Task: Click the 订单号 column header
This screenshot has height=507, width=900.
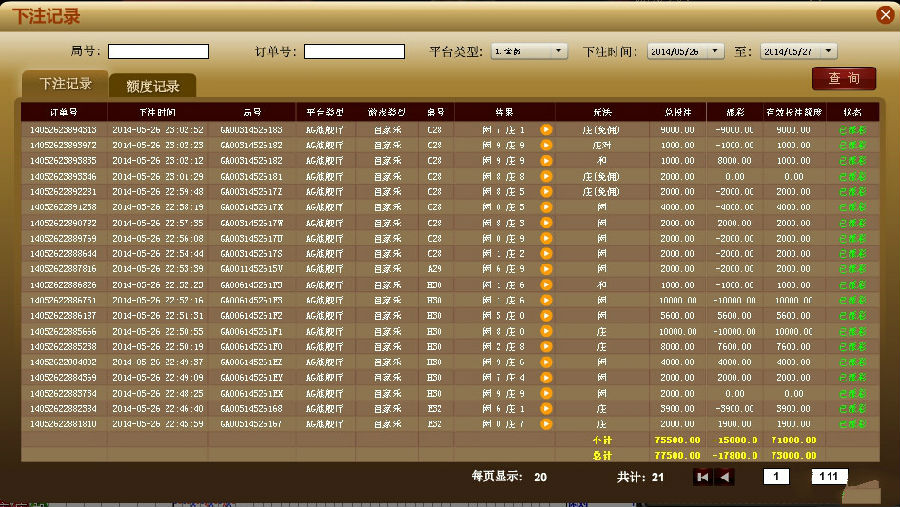Action: [64, 112]
